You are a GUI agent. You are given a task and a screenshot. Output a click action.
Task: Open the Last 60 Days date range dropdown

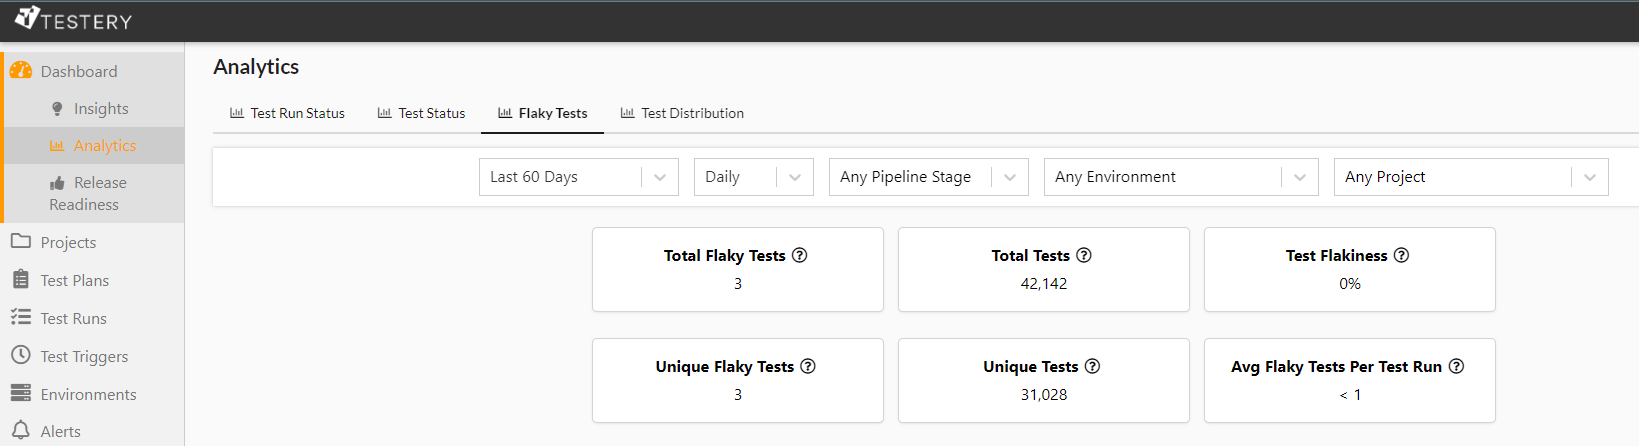pos(578,177)
